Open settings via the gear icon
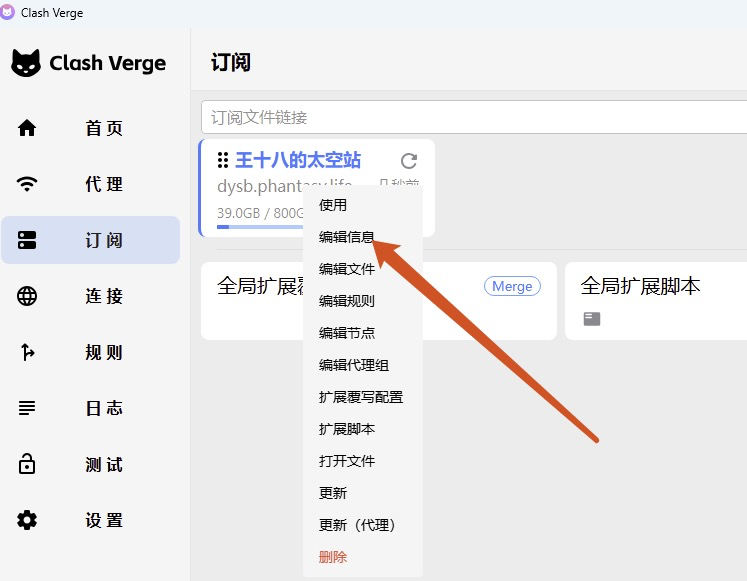This screenshot has height=581, width=747. click(x=27, y=520)
